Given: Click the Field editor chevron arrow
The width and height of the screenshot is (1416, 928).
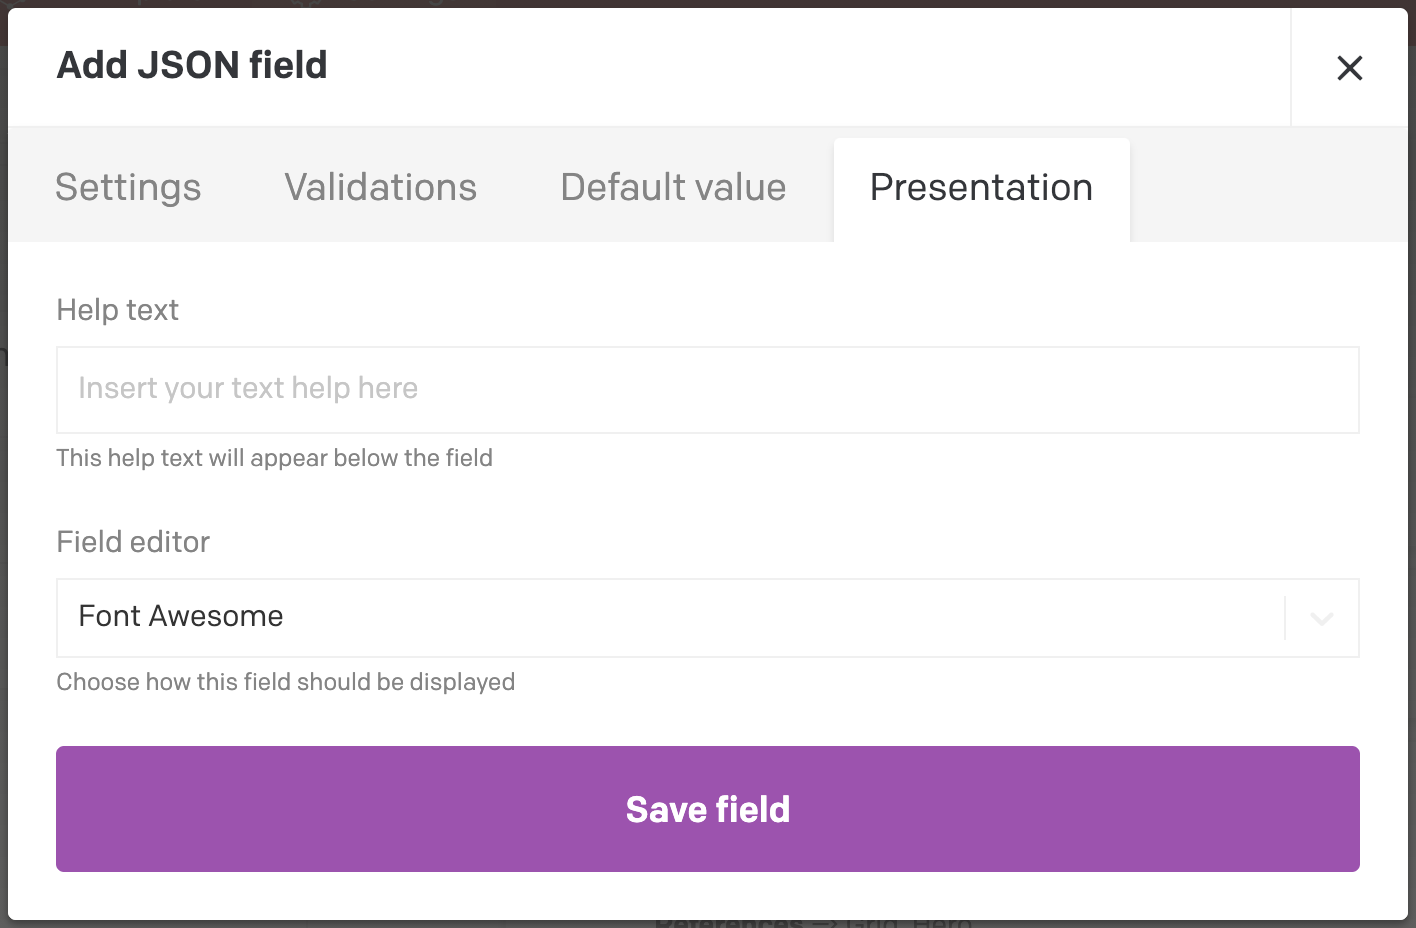Looking at the screenshot, I should (1322, 619).
